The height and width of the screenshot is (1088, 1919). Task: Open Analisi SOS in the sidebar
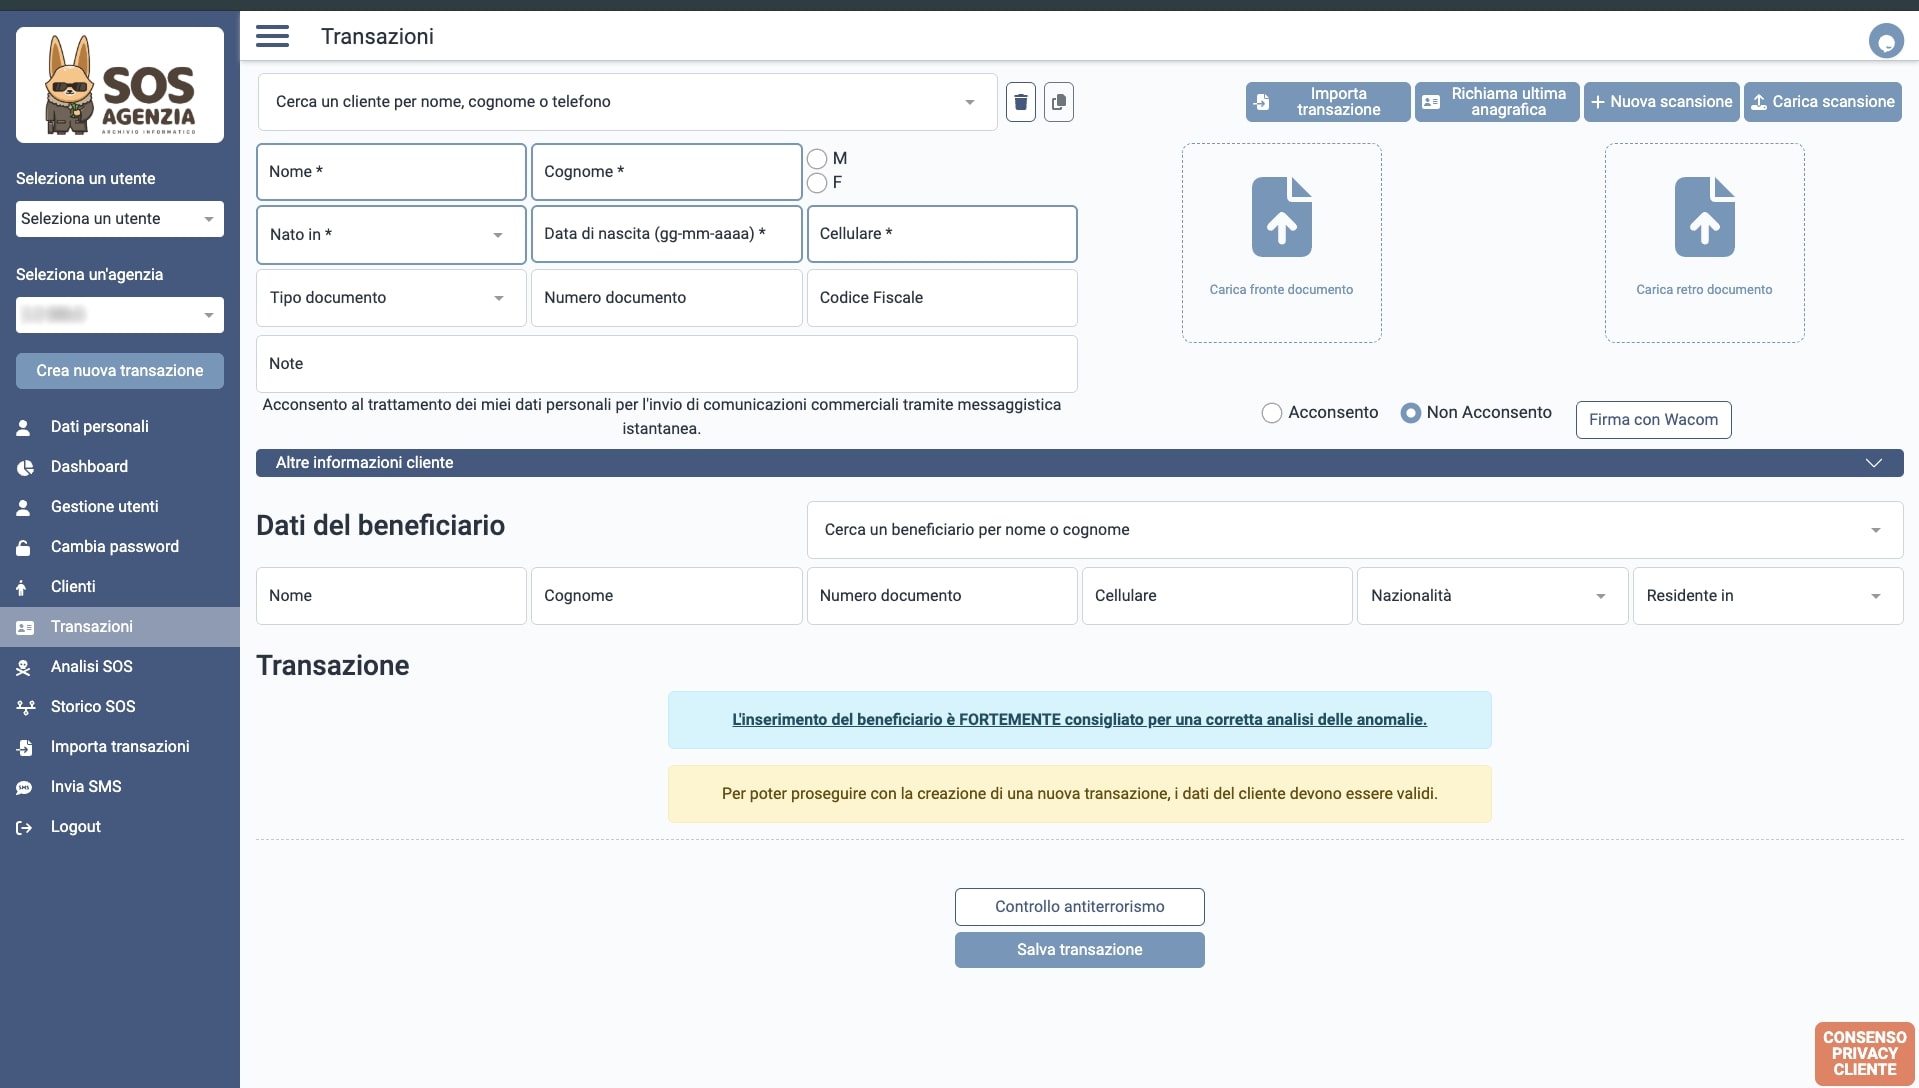91,667
